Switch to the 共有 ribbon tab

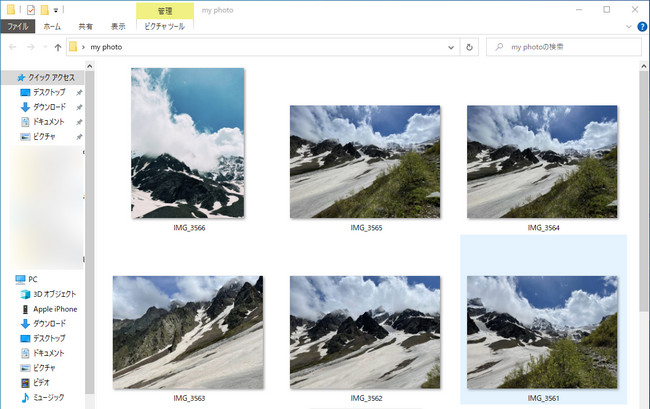coord(85,27)
